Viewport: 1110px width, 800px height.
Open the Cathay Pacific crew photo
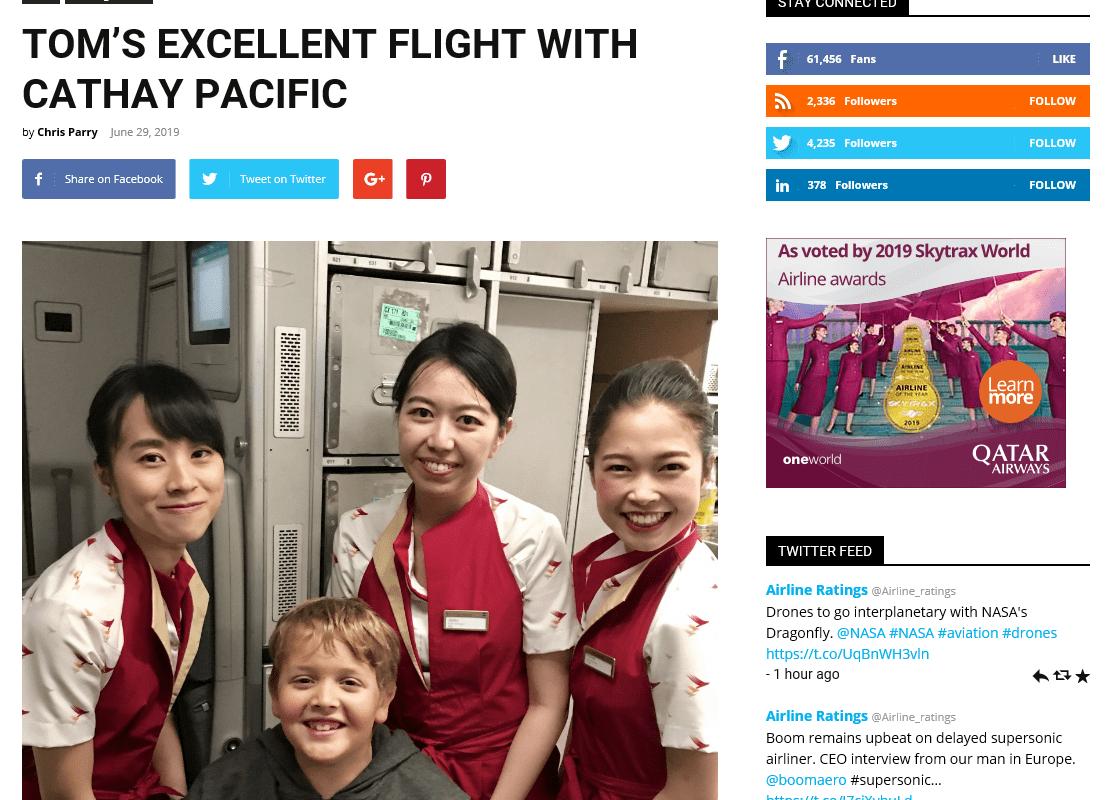370,520
